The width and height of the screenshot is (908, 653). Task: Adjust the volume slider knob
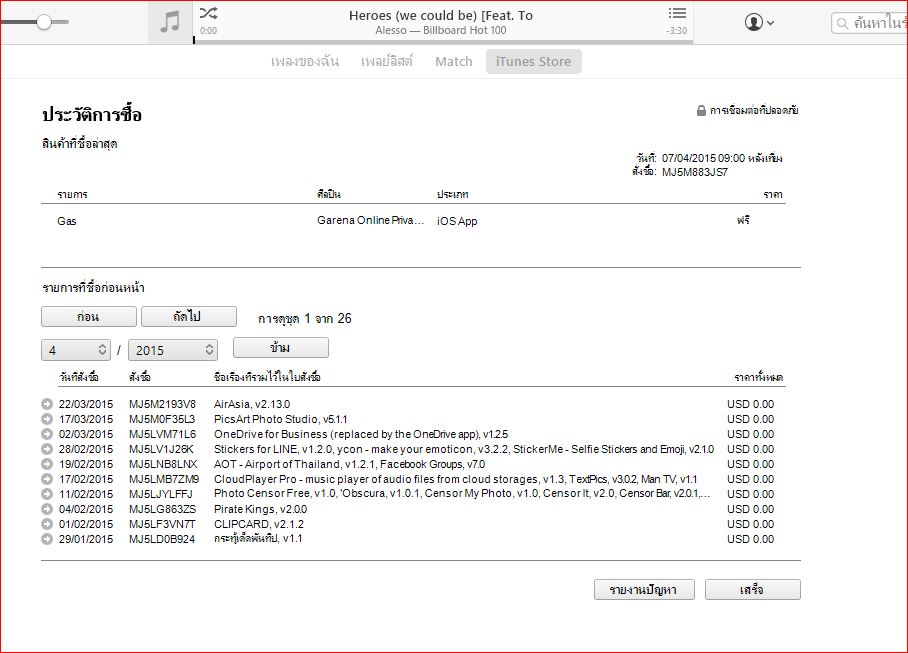coord(44,22)
